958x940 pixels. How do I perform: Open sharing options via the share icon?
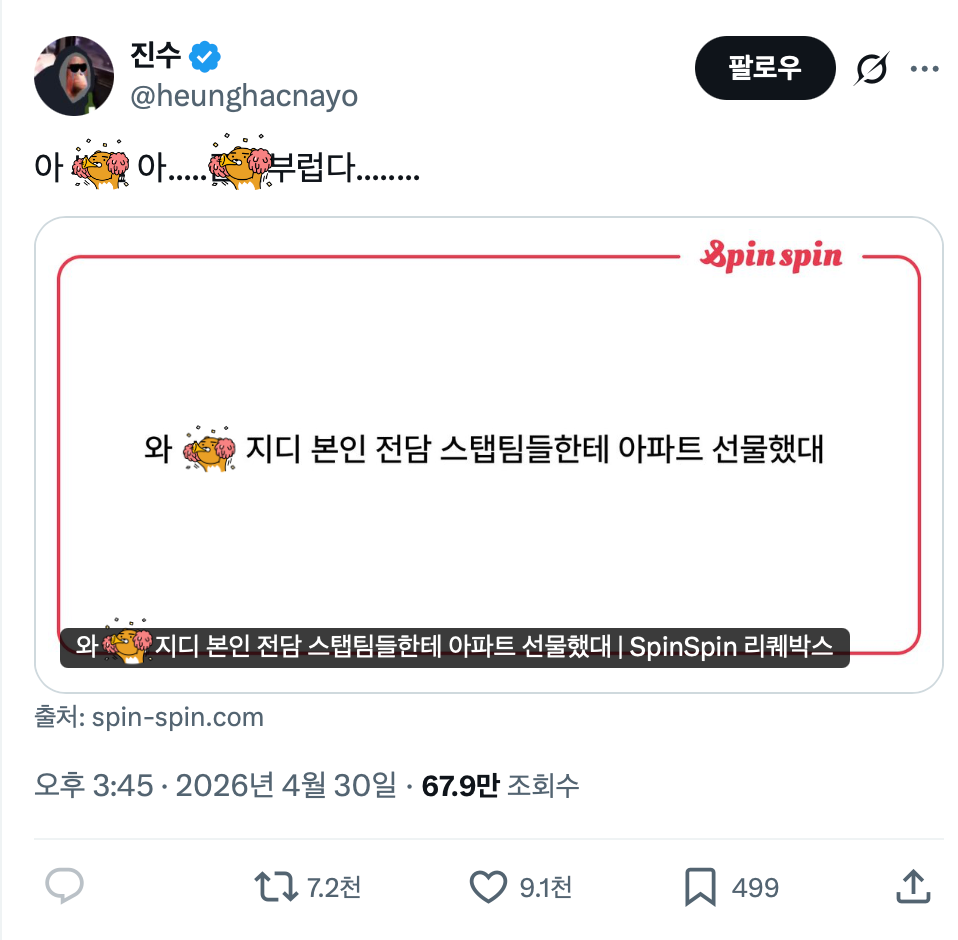(x=912, y=887)
